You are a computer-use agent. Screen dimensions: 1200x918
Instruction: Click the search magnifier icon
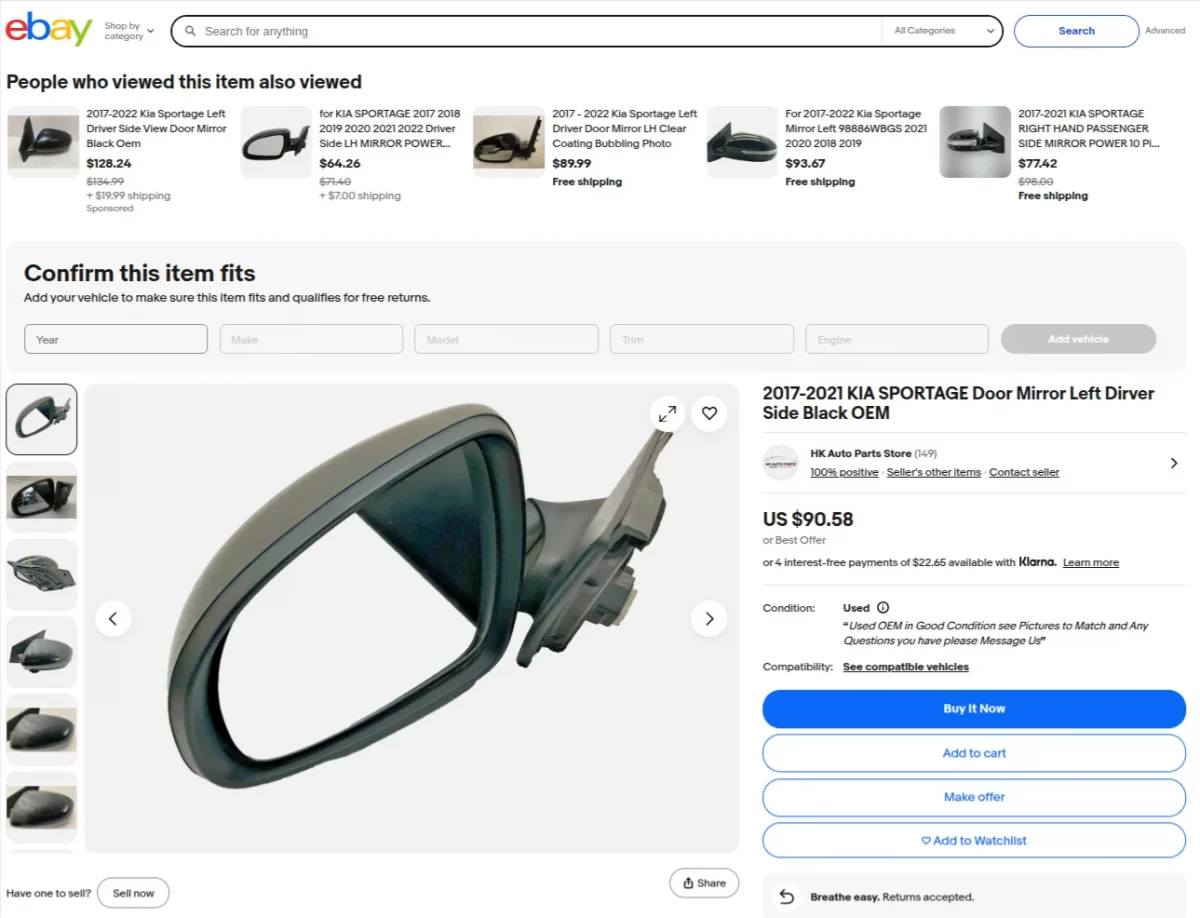tap(190, 31)
